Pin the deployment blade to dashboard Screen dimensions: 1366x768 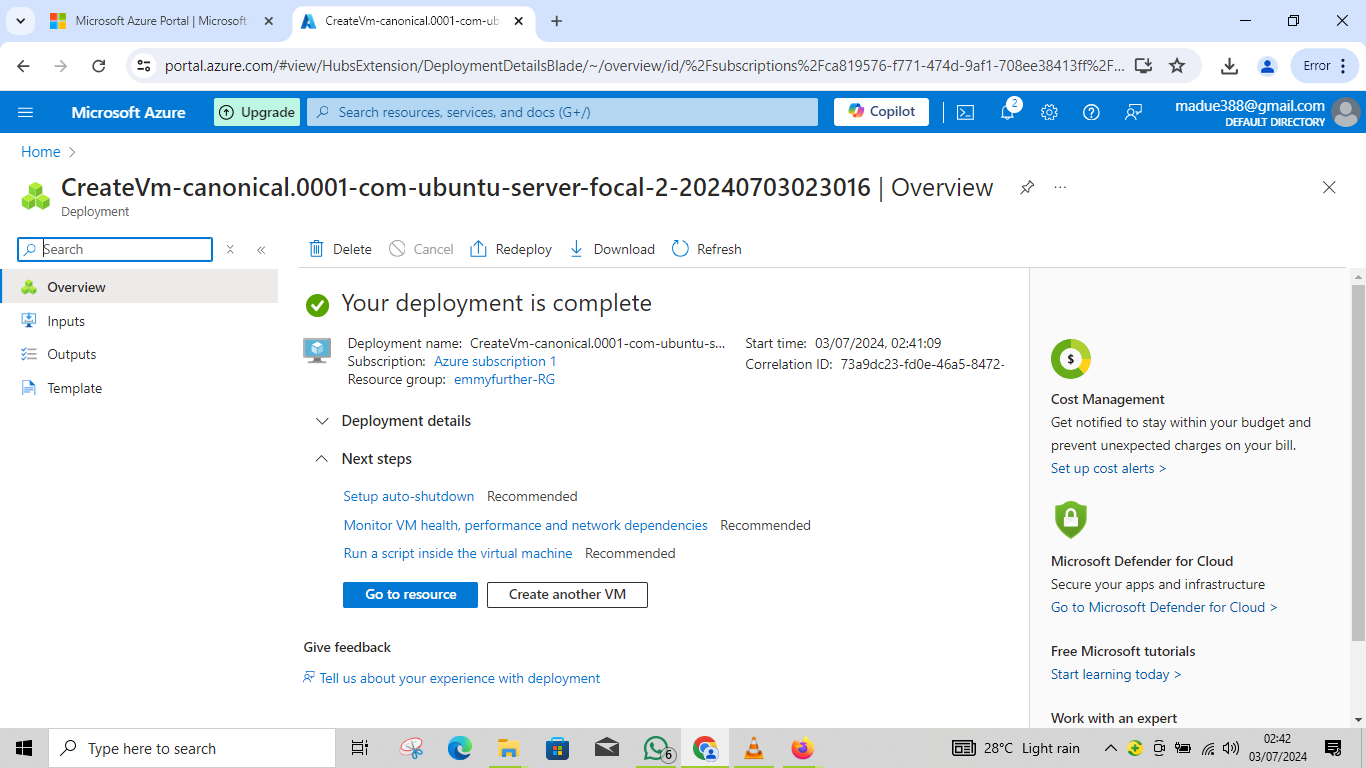(x=1027, y=187)
